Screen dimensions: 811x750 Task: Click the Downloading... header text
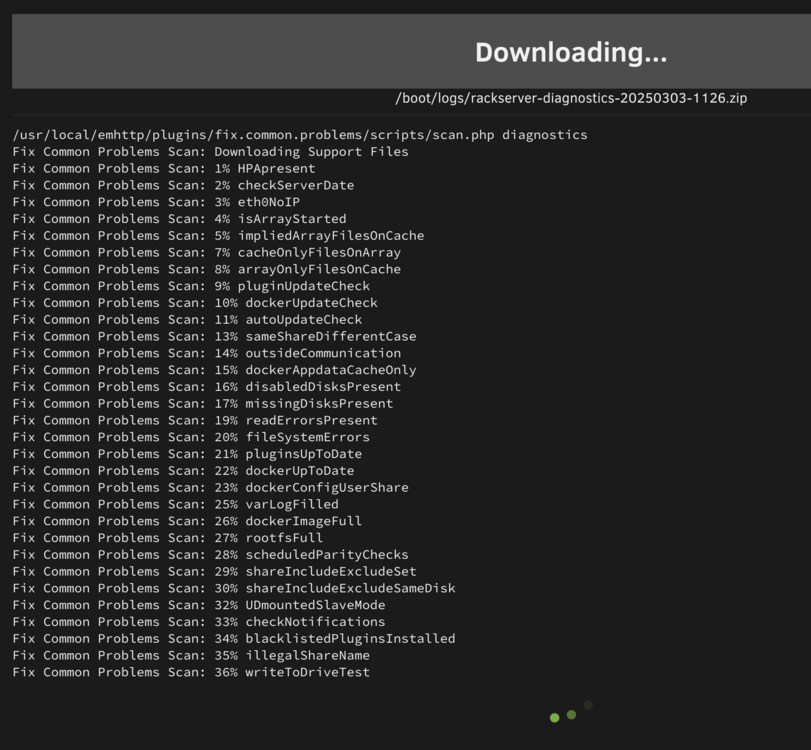(x=571, y=53)
